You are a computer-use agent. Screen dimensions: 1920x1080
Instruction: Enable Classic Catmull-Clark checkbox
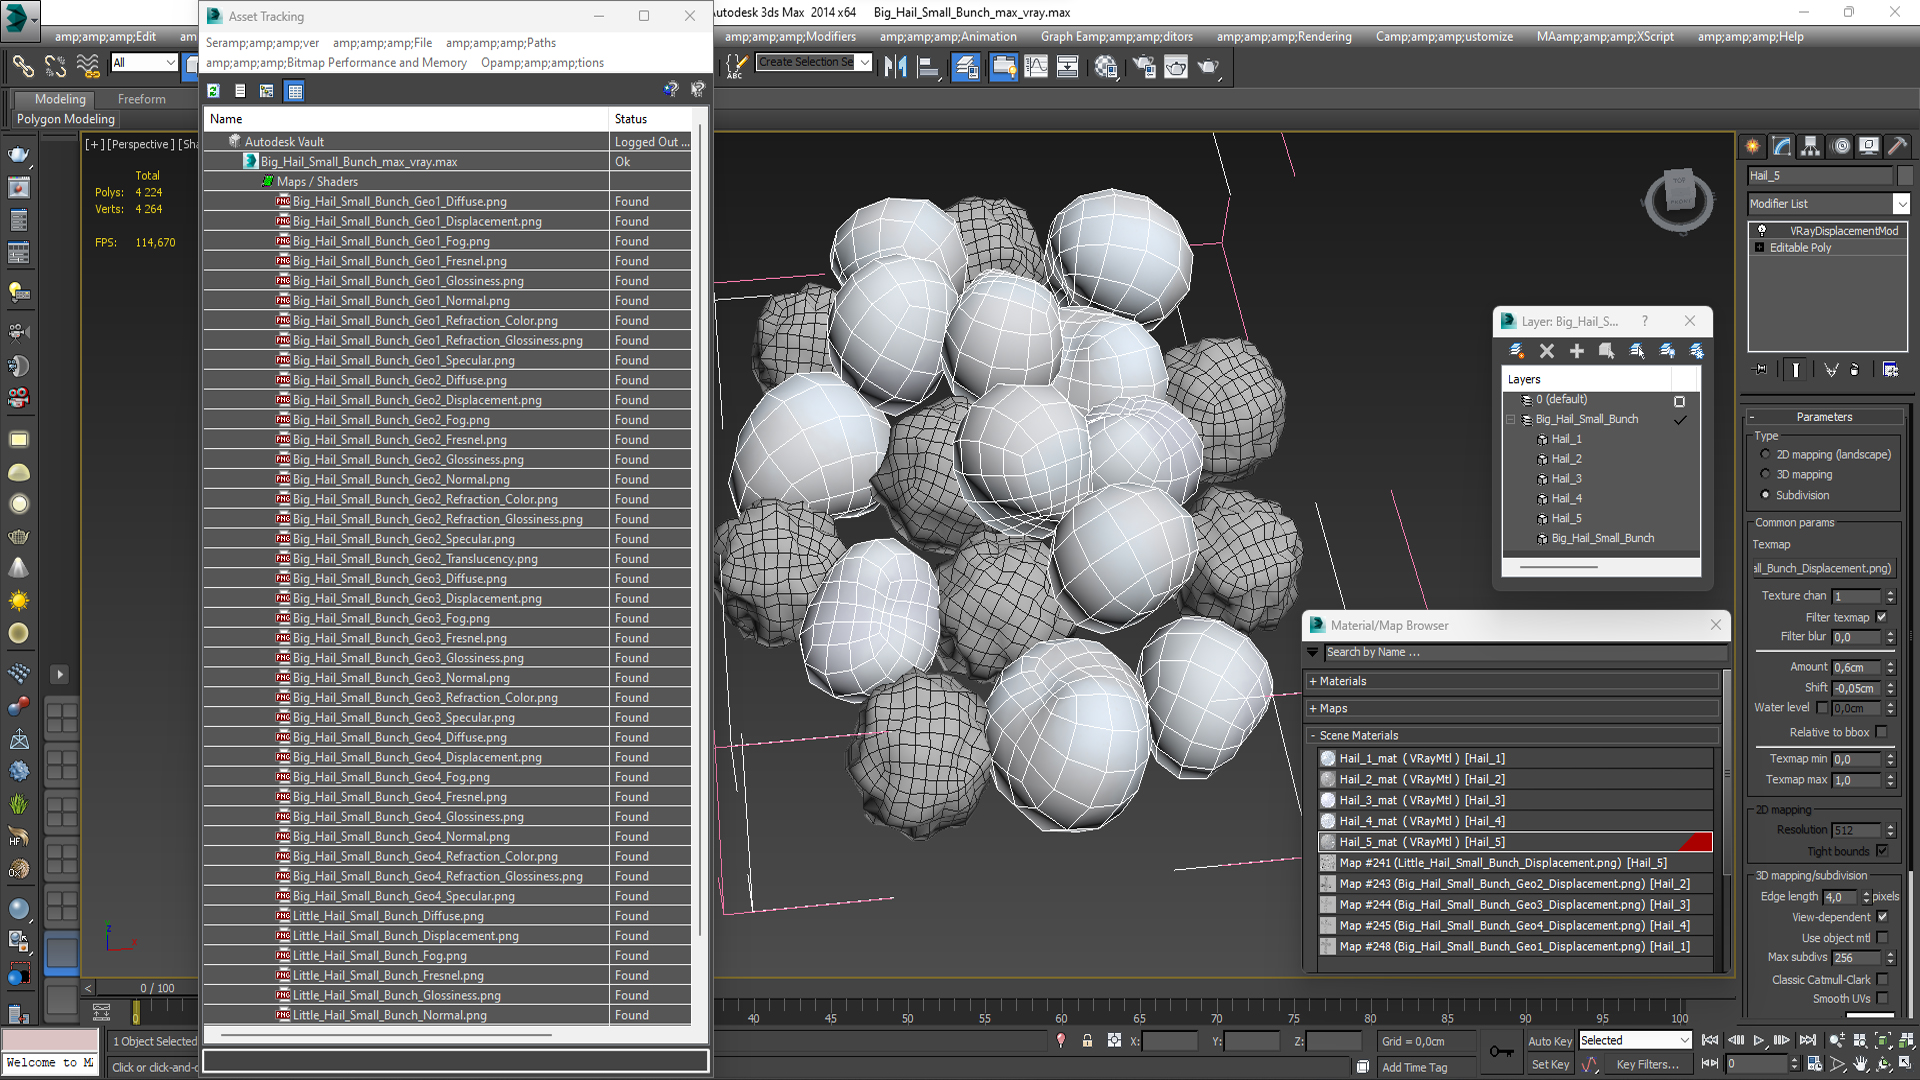(1882, 980)
